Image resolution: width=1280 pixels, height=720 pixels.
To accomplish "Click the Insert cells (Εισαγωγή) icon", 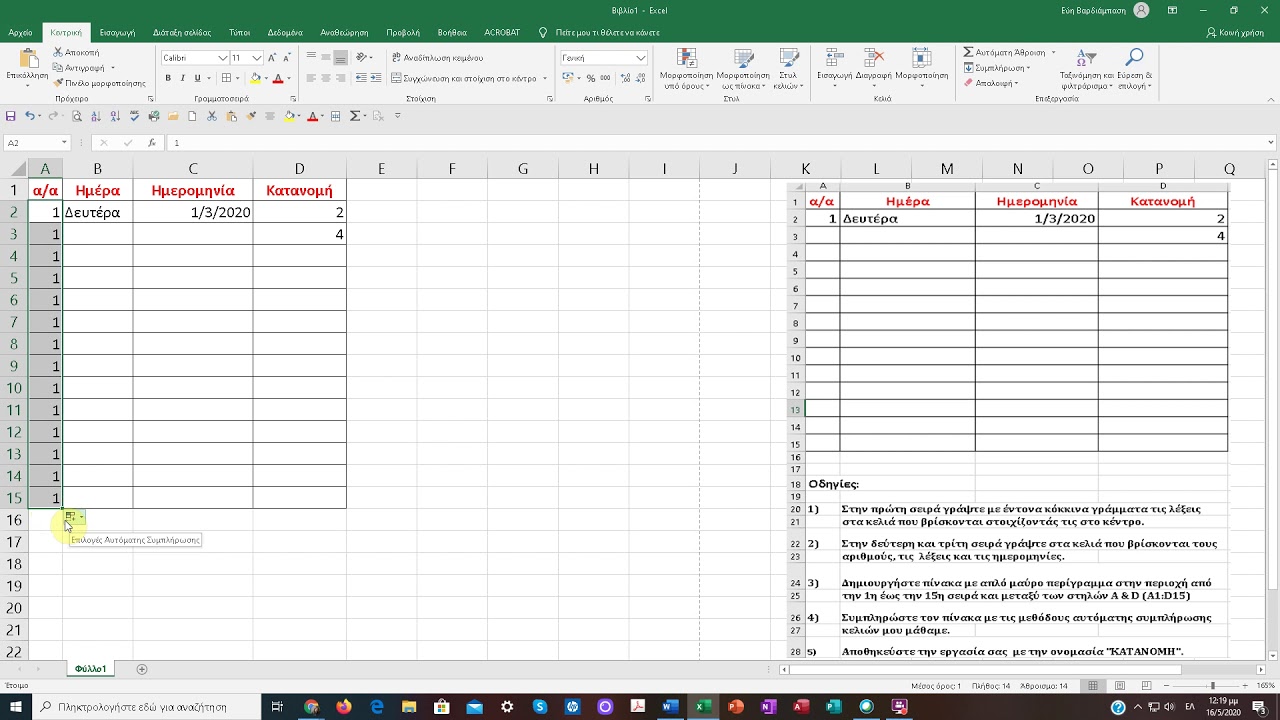I will click(834, 59).
